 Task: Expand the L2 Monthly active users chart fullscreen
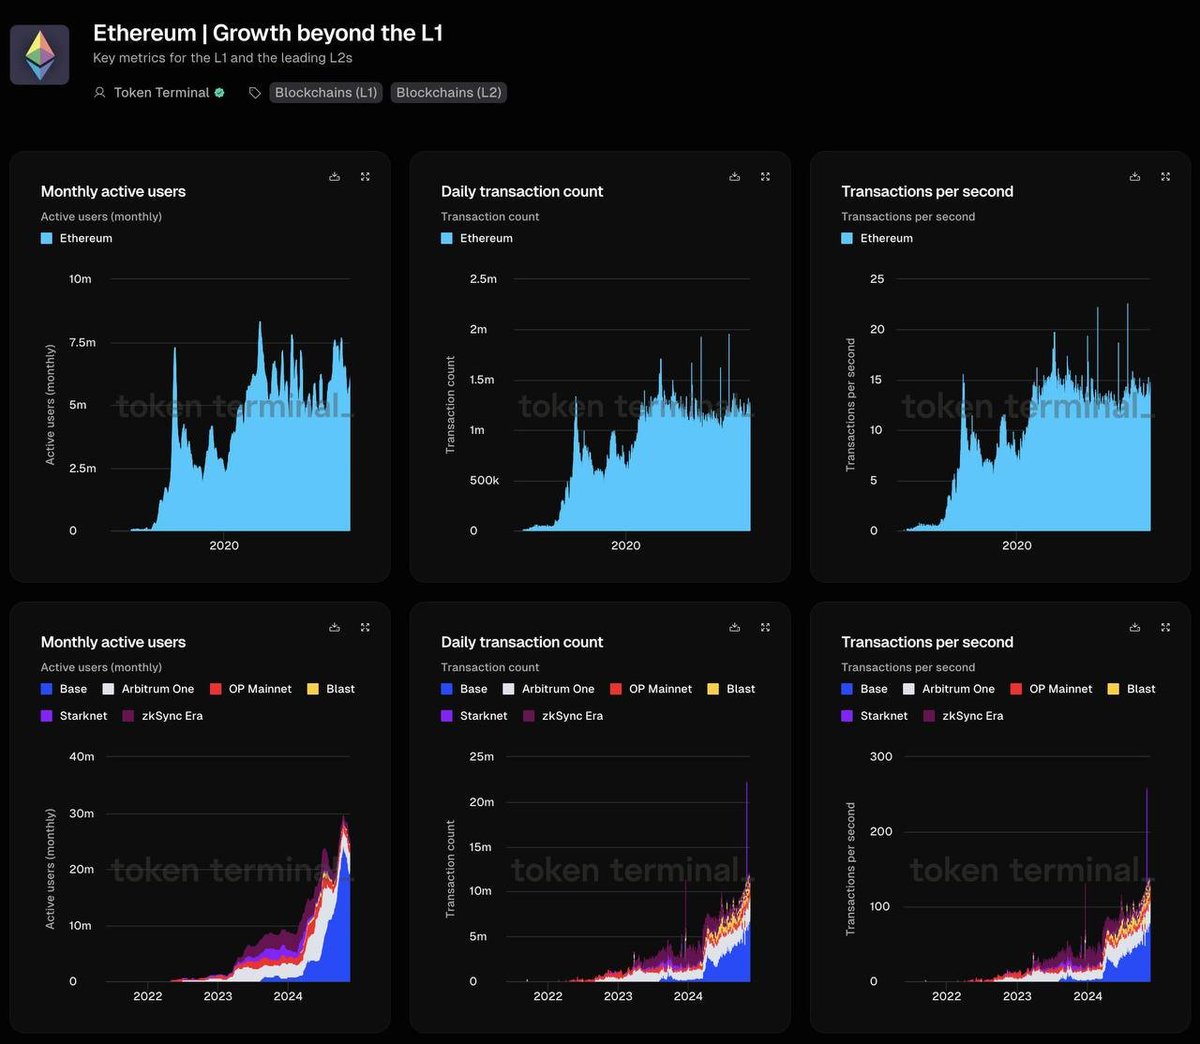point(365,628)
